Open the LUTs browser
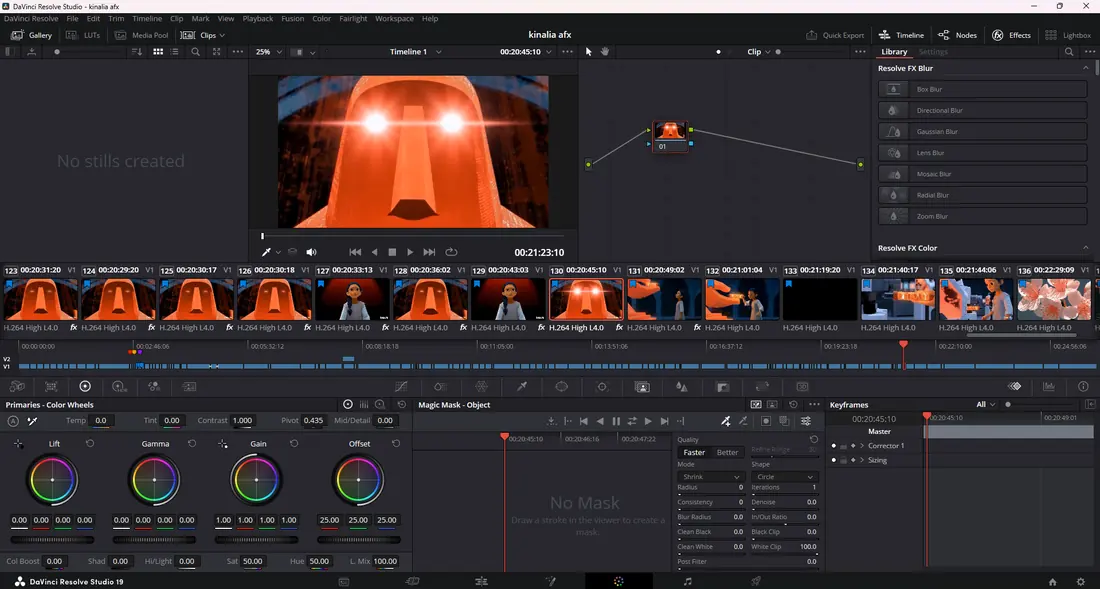 (83, 35)
